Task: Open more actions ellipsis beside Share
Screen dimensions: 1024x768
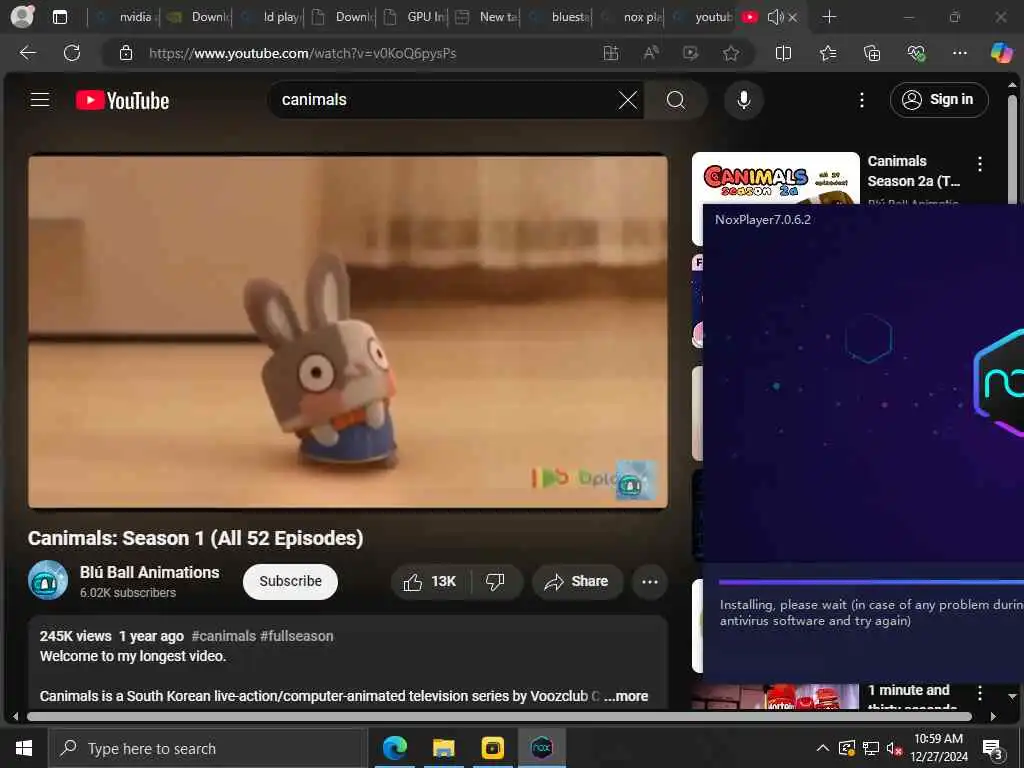Action: [x=649, y=581]
